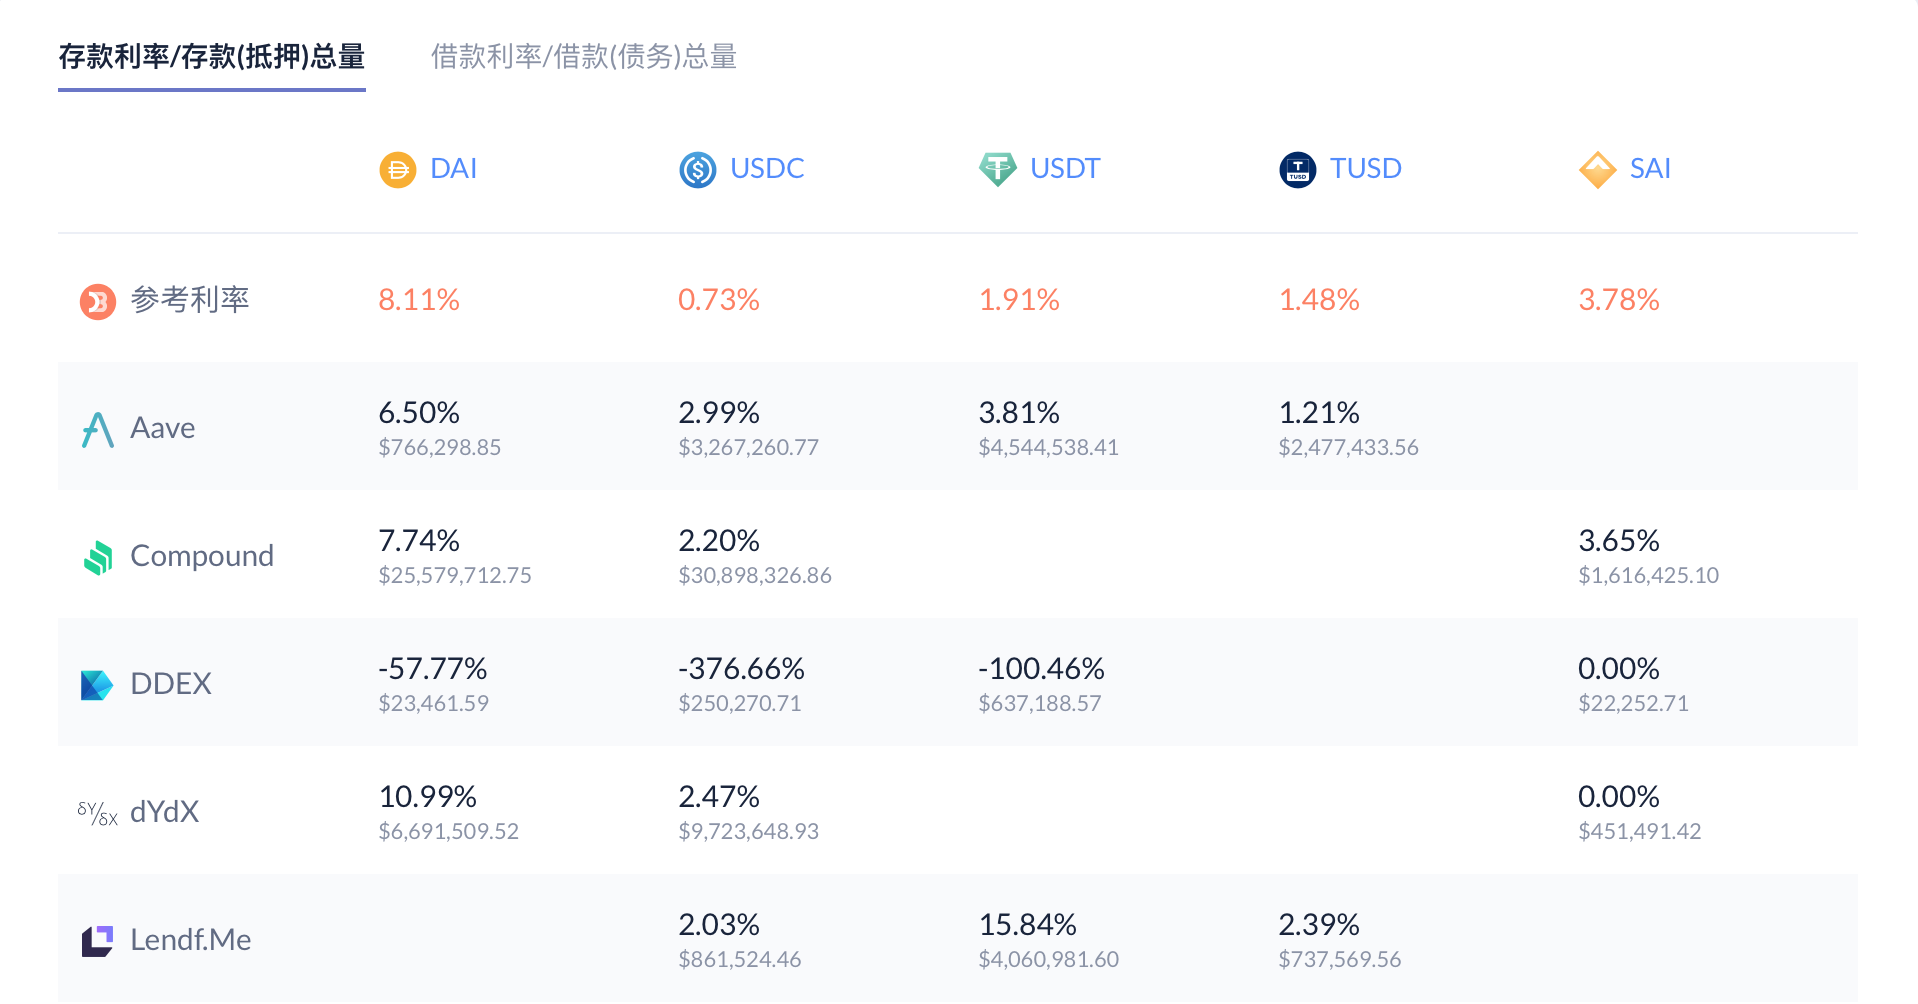The image size is (1918, 1004).
Task: Click the DAI coin icon
Action: 397,170
